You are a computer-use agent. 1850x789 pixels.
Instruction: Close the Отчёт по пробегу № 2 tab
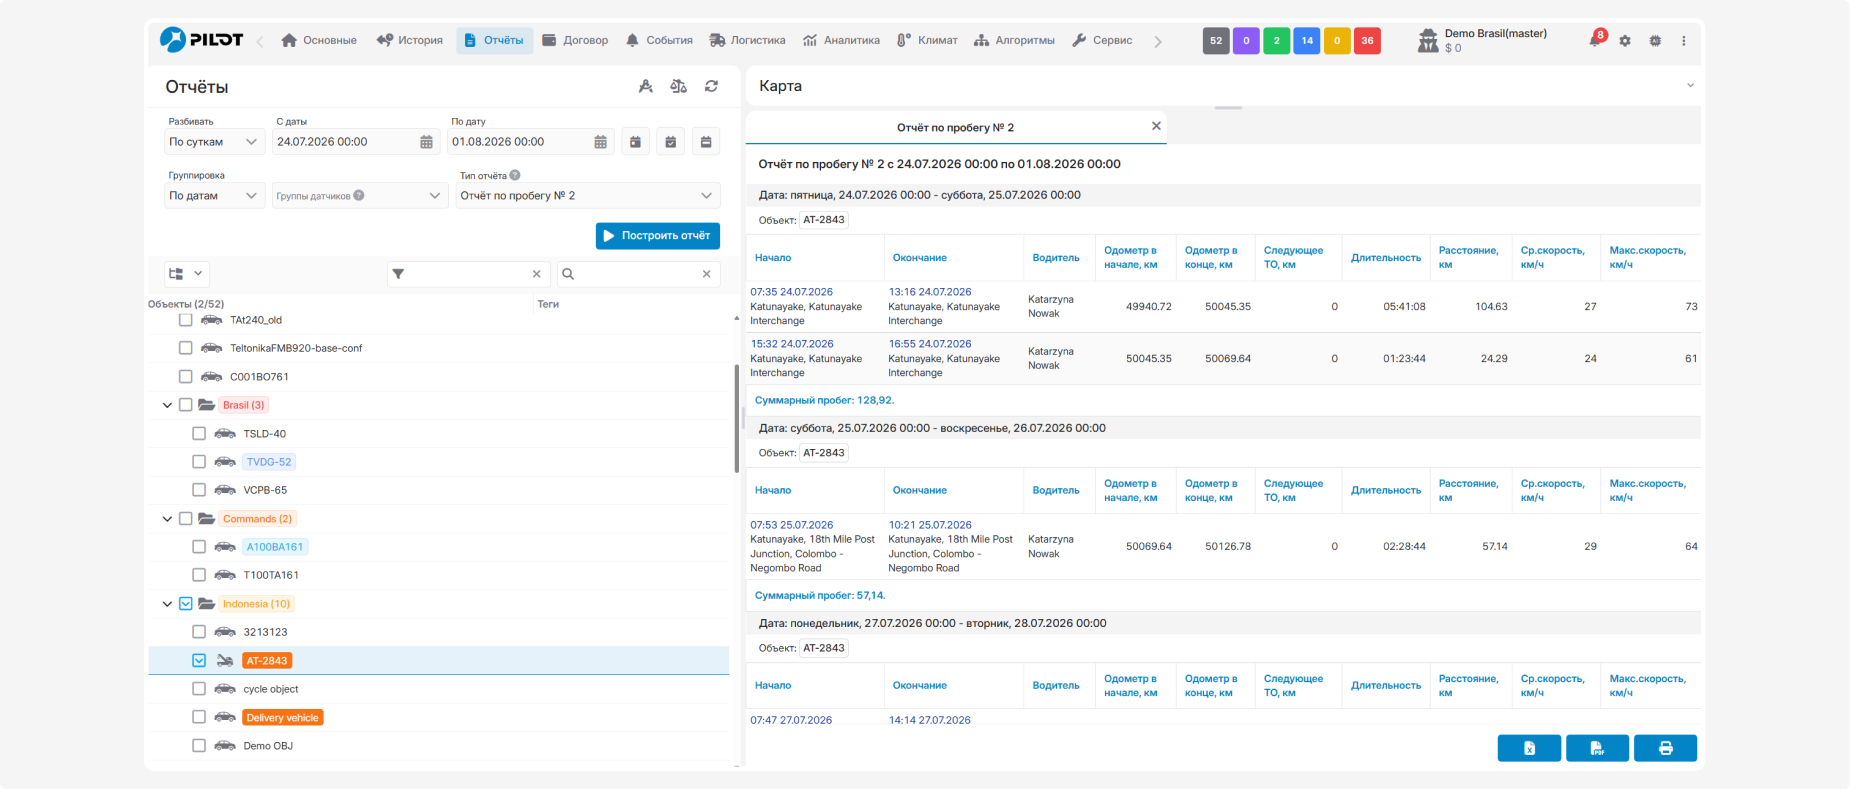(1156, 126)
